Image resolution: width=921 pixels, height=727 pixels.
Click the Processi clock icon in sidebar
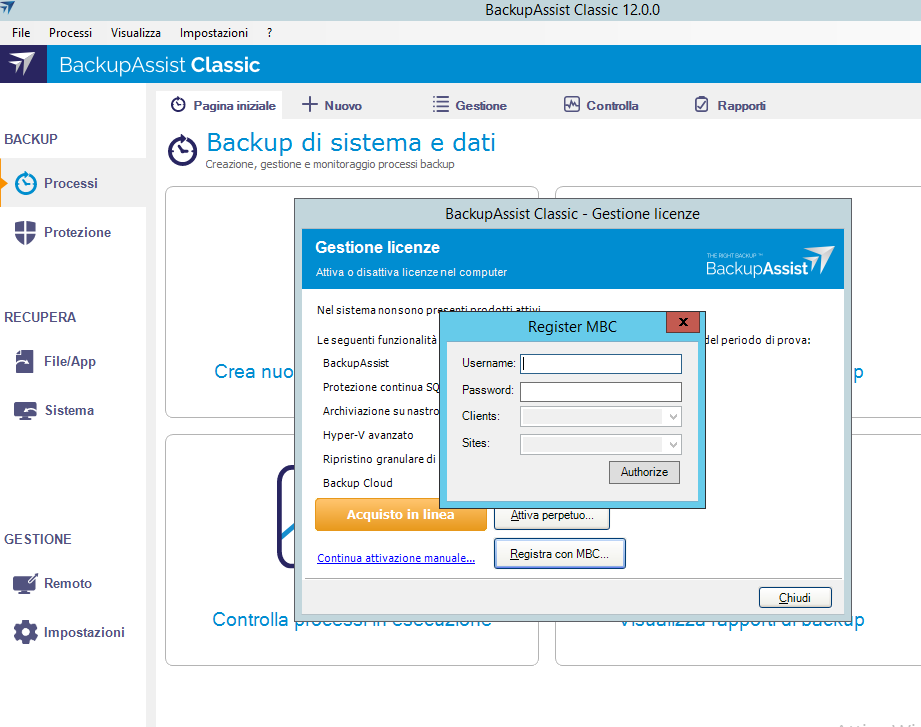click(26, 183)
